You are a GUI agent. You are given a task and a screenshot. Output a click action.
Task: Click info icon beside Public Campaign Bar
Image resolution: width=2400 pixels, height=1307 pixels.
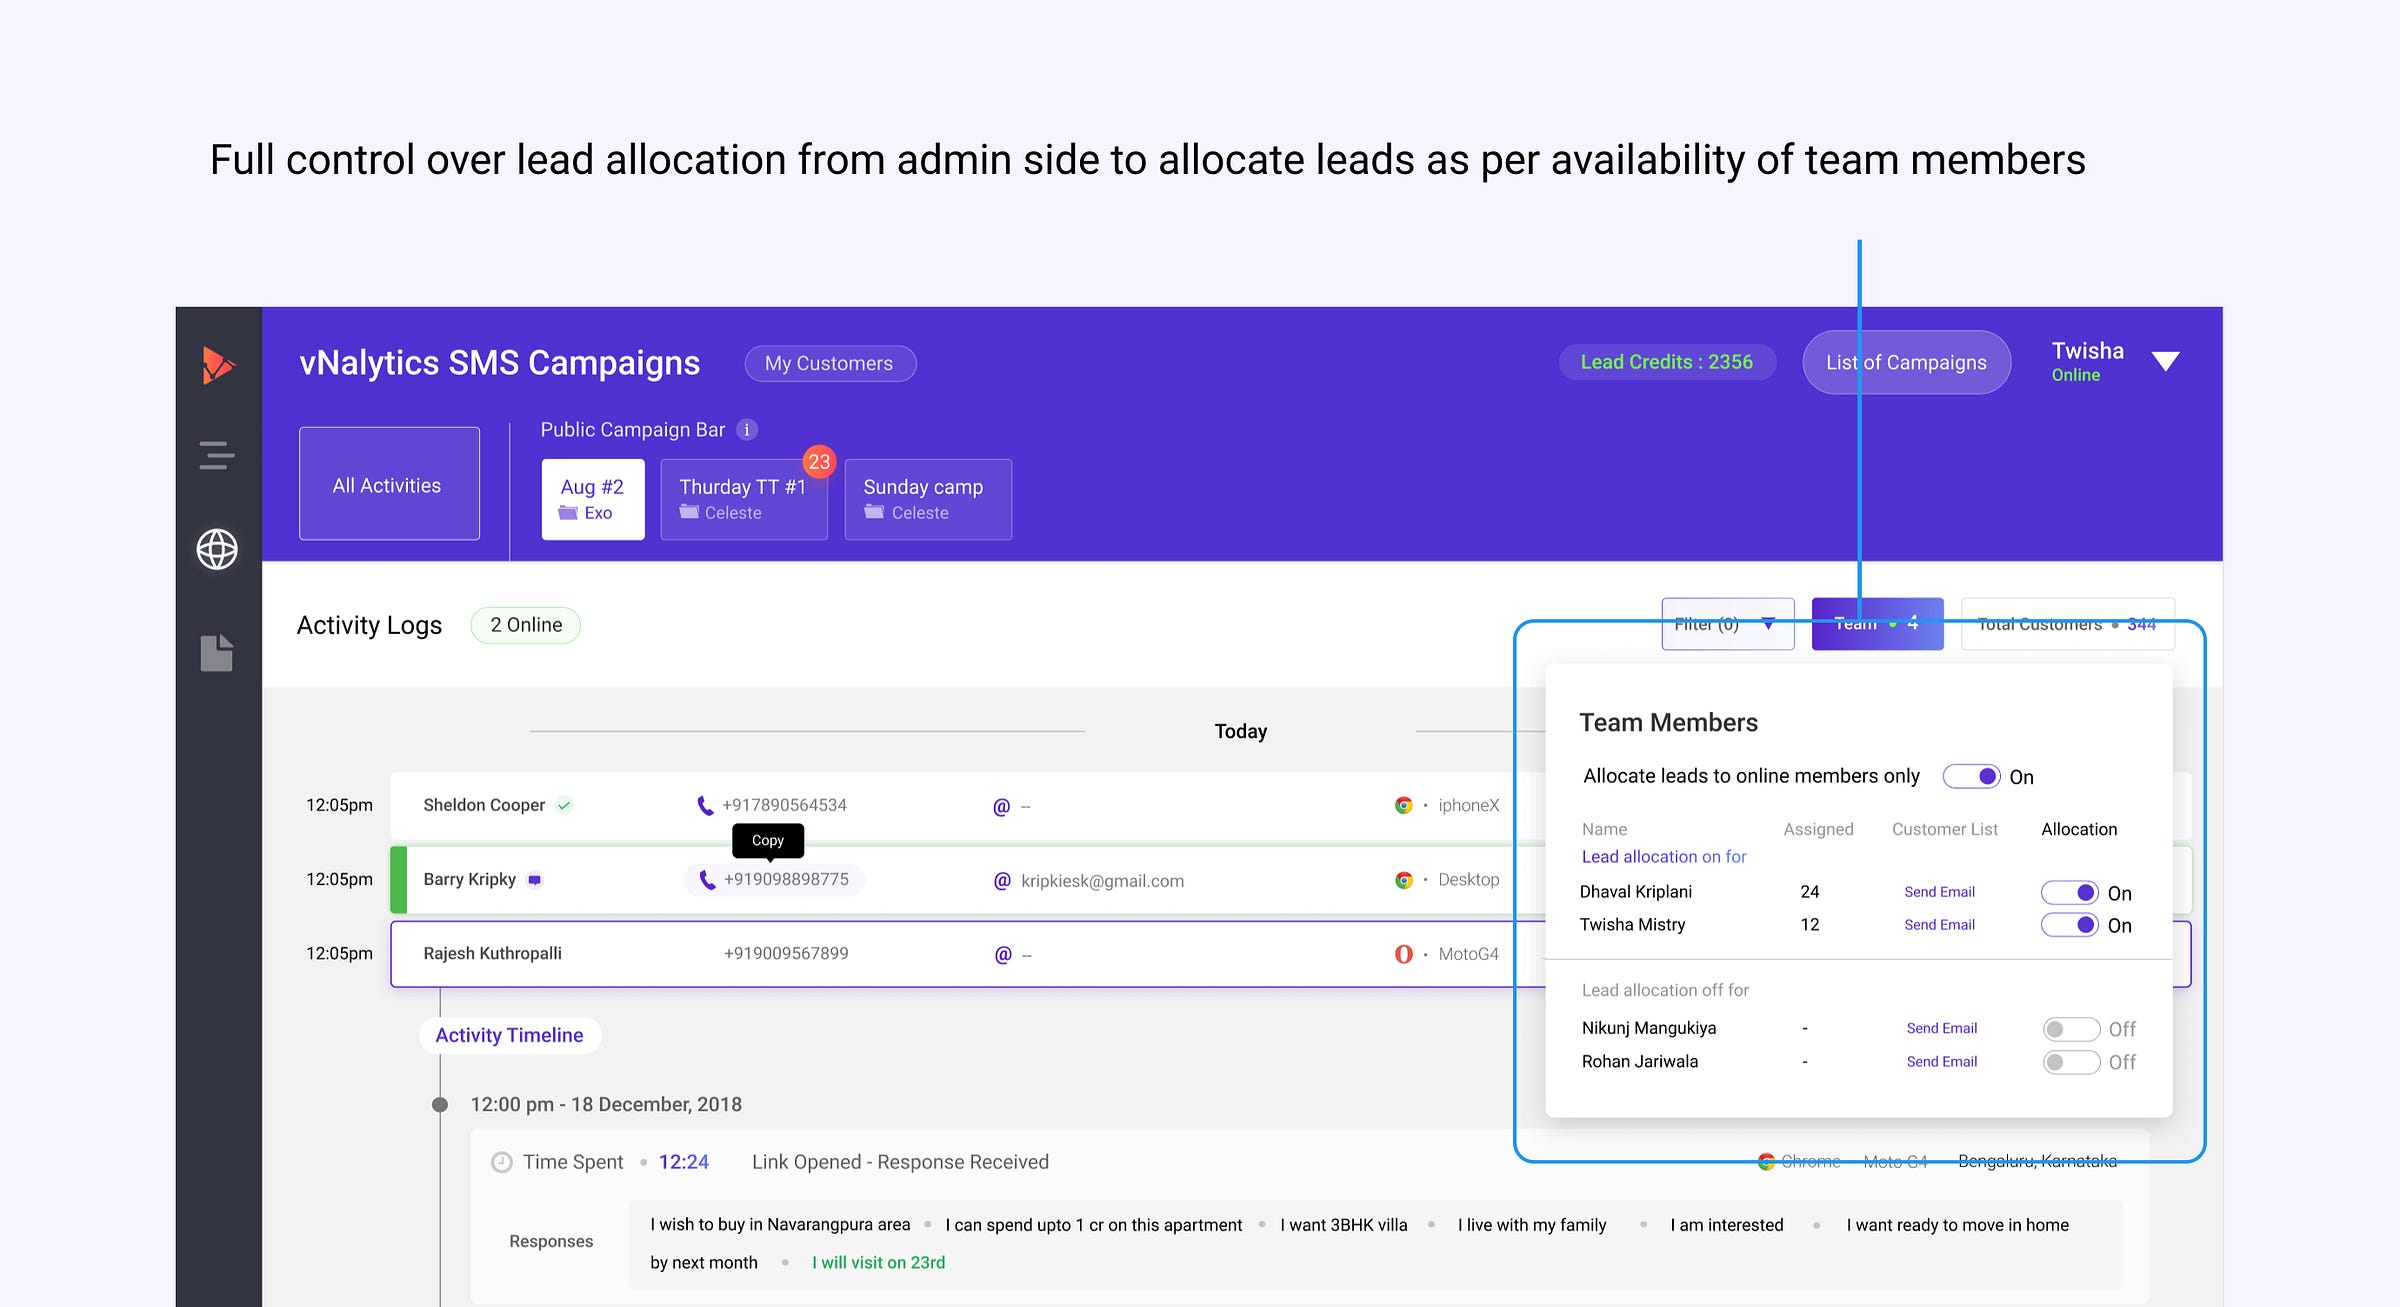coord(747,430)
